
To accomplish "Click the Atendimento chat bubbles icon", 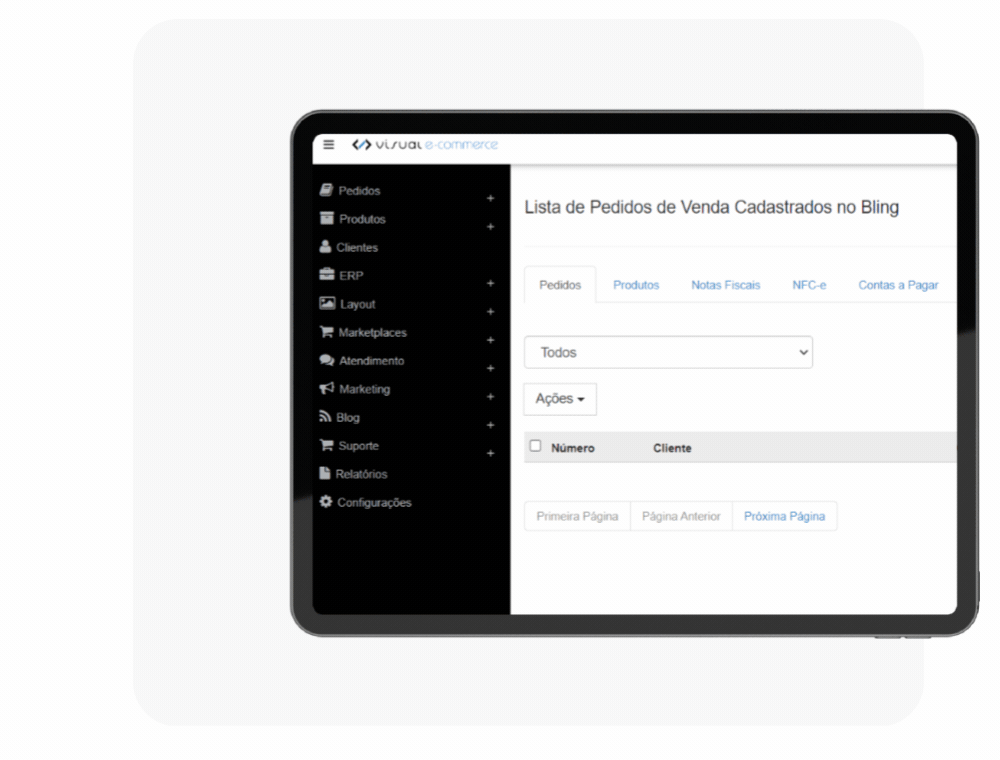I will click(x=326, y=360).
